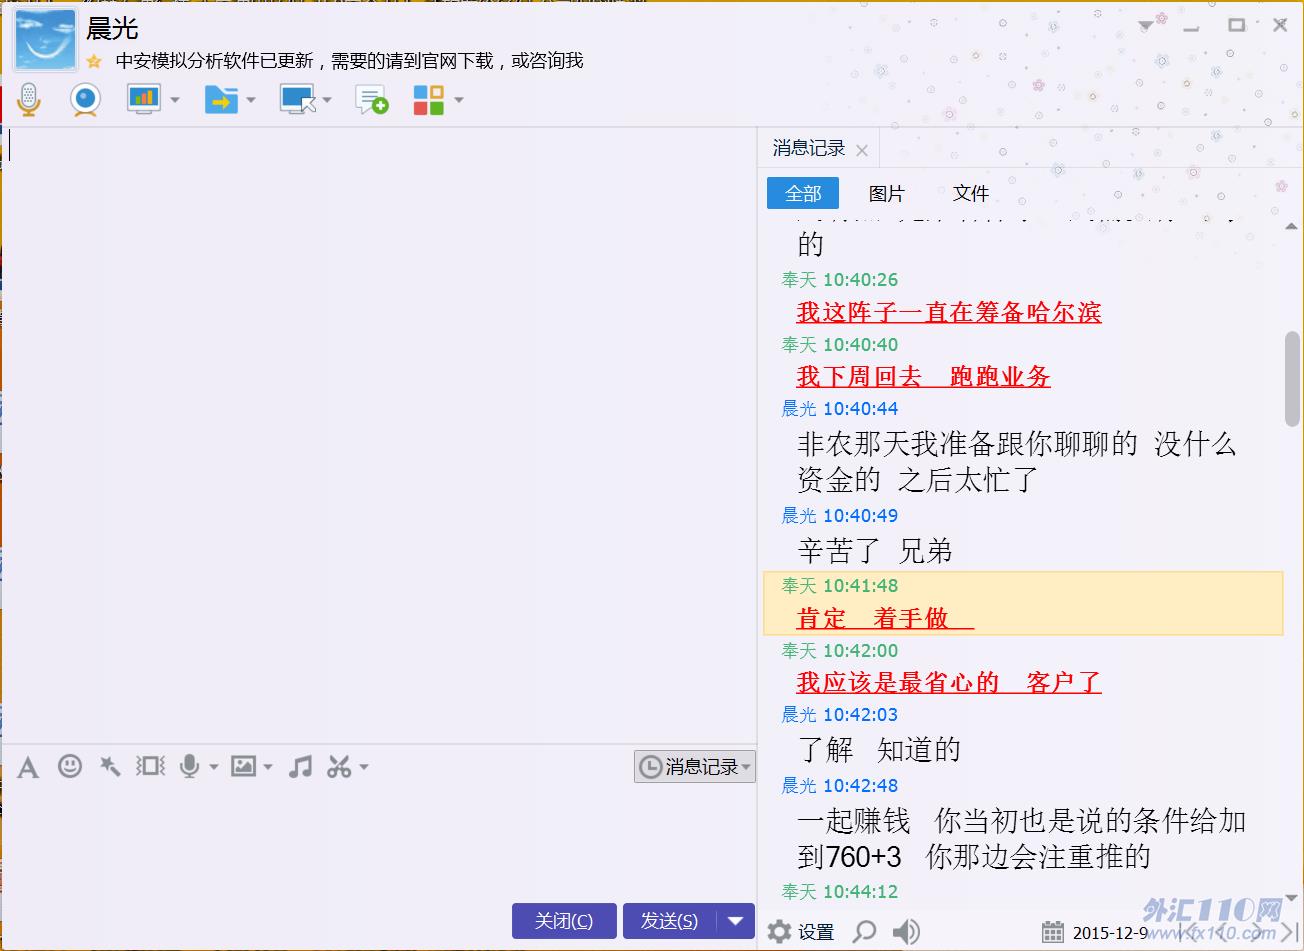Click the history scrollbar down arrow
Image resolution: width=1304 pixels, height=951 pixels.
(x=1291, y=899)
